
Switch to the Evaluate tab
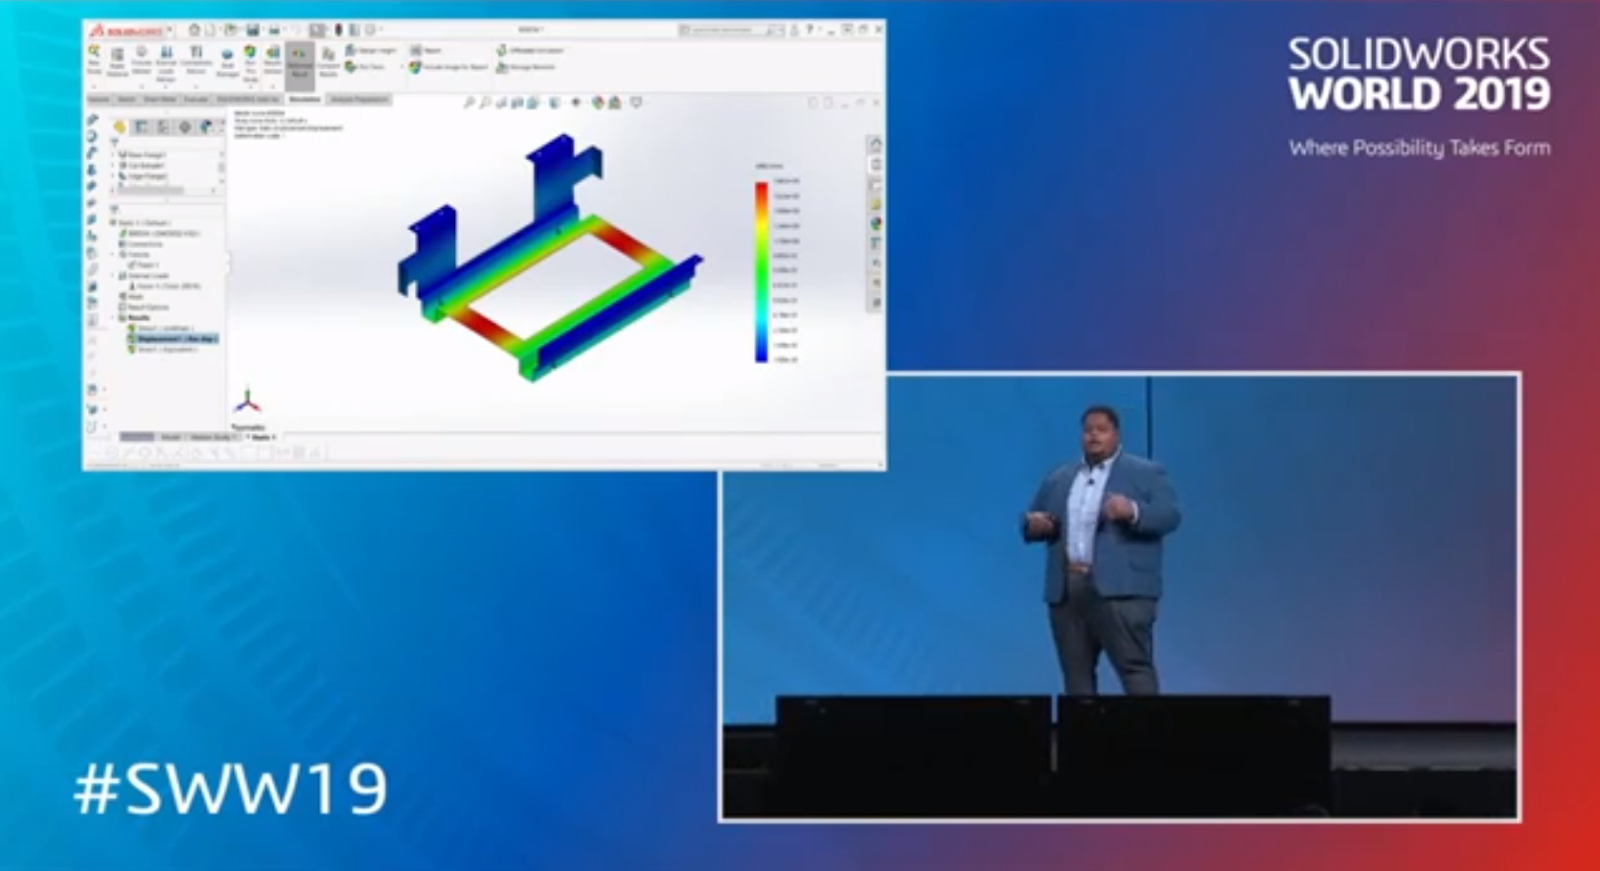[x=196, y=99]
